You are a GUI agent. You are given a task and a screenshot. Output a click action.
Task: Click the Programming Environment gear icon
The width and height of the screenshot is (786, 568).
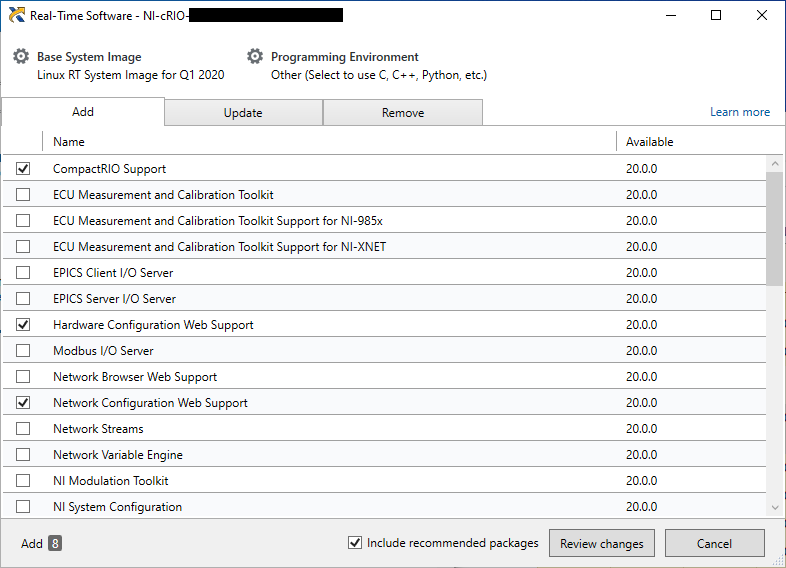pos(255,57)
